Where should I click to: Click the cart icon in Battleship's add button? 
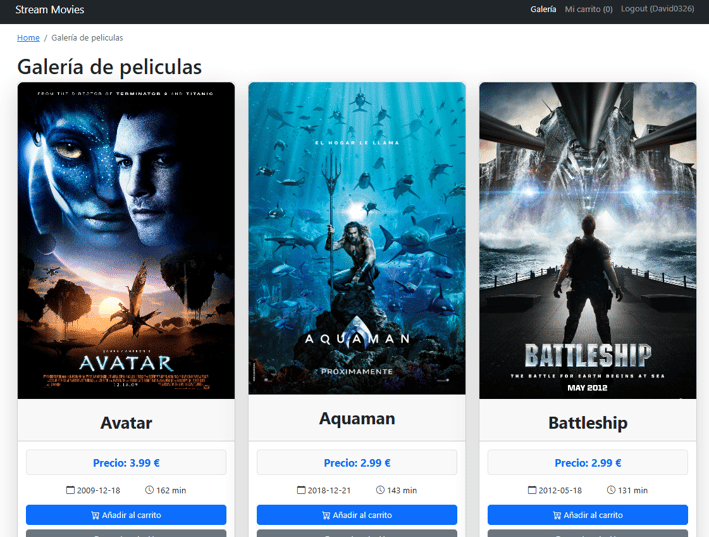pyautogui.click(x=557, y=515)
